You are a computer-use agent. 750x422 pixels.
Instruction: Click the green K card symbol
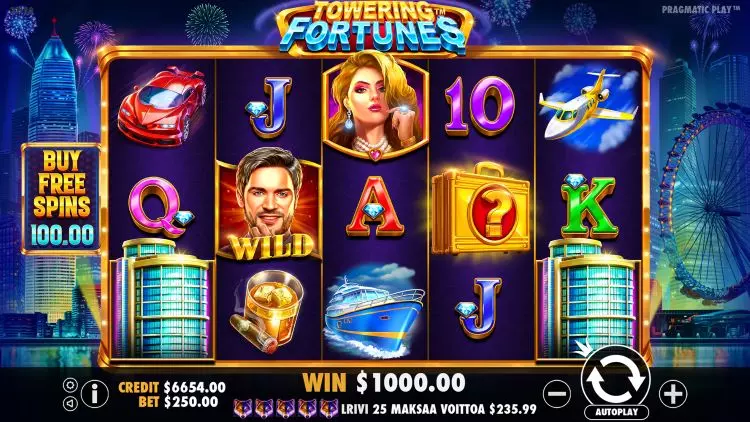(x=588, y=206)
